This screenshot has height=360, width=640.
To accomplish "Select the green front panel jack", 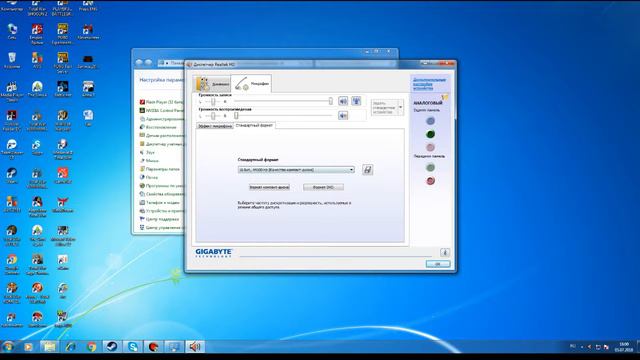I will click(430, 167).
